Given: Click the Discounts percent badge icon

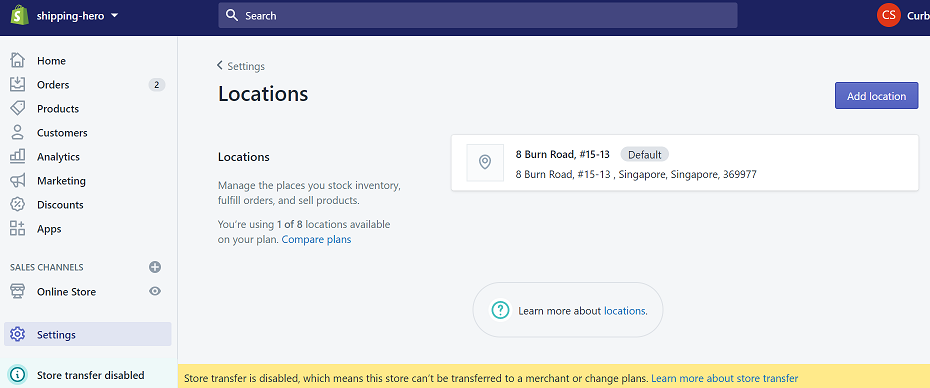Looking at the screenshot, I should pyautogui.click(x=18, y=204).
